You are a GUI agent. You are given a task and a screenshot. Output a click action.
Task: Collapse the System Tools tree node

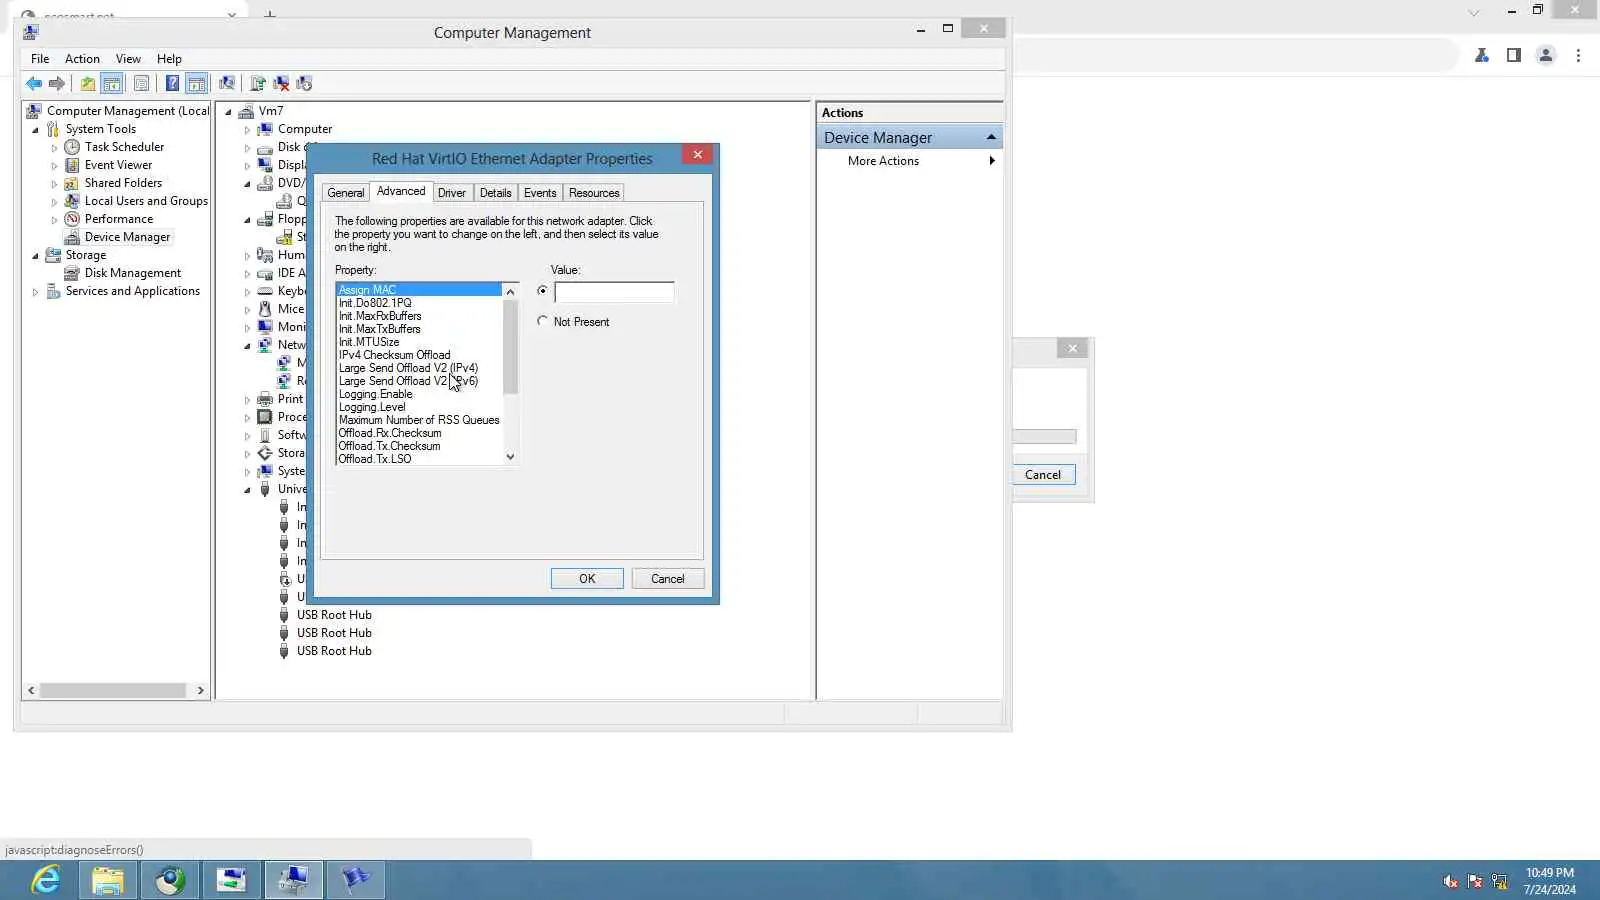pyautogui.click(x=35, y=130)
